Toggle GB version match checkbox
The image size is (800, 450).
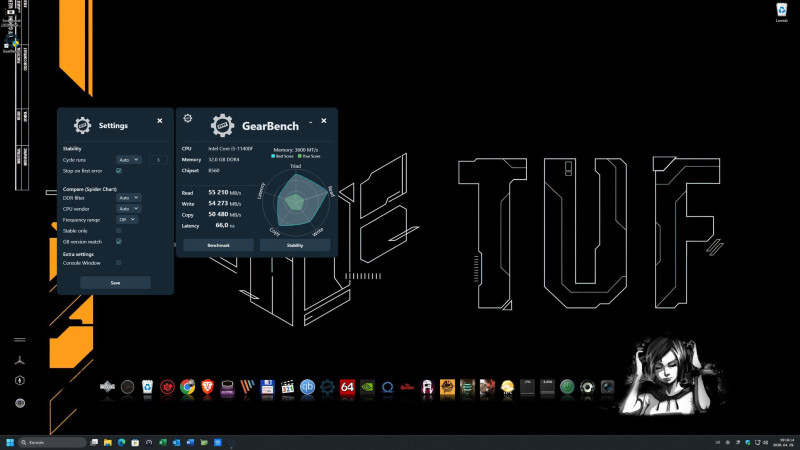point(119,241)
